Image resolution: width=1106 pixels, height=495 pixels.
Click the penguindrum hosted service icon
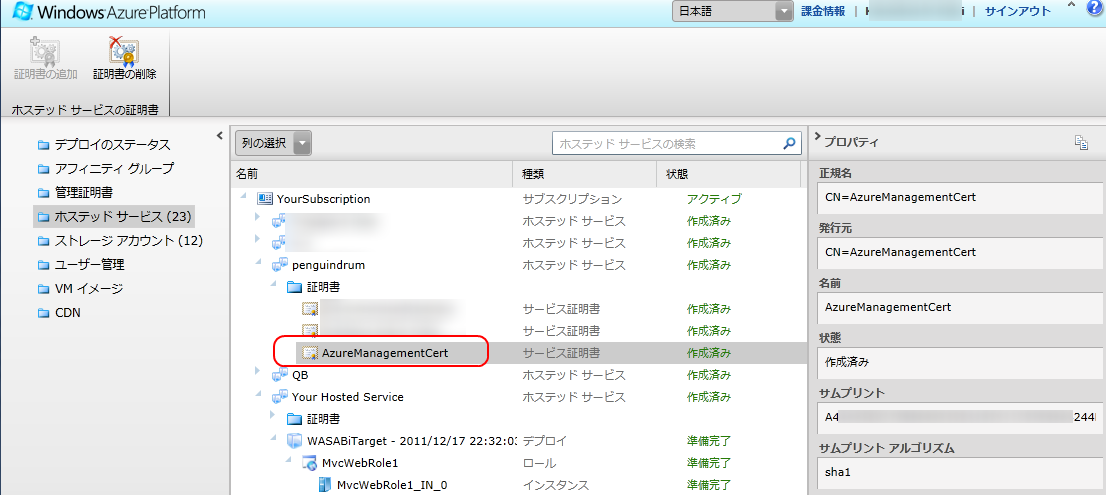(x=279, y=265)
